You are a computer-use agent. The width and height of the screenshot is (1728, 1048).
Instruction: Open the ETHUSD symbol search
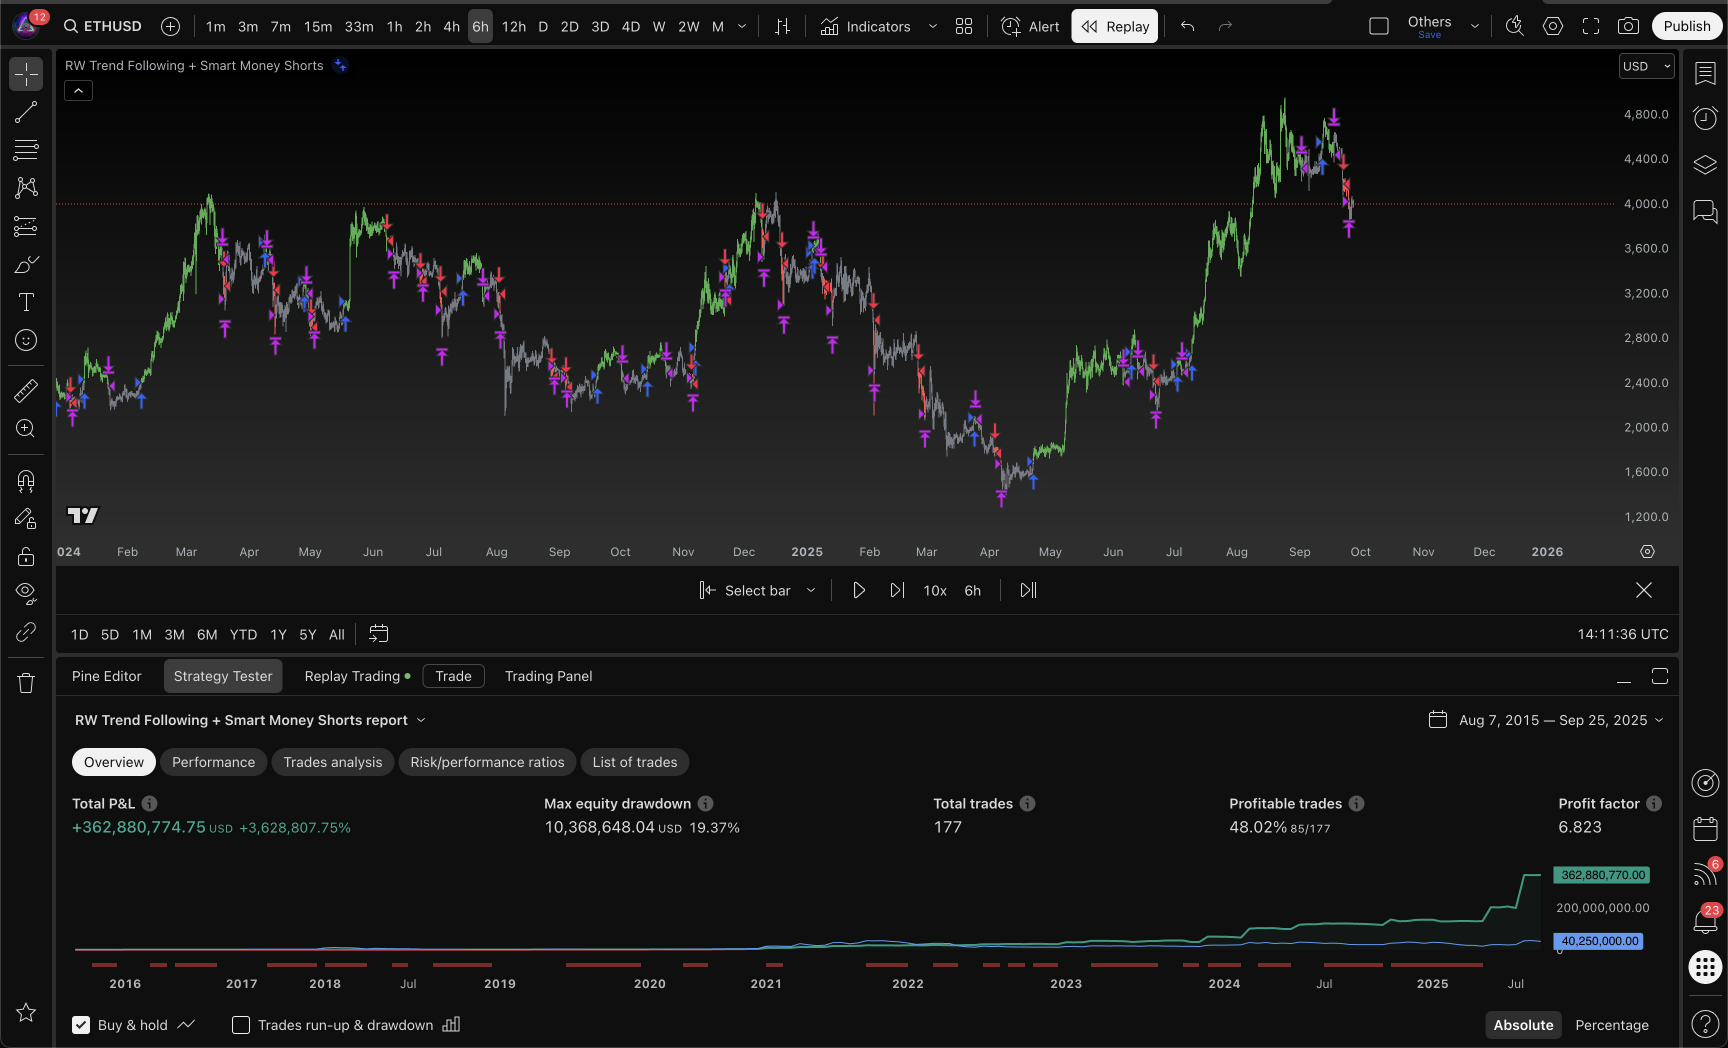tap(103, 26)
